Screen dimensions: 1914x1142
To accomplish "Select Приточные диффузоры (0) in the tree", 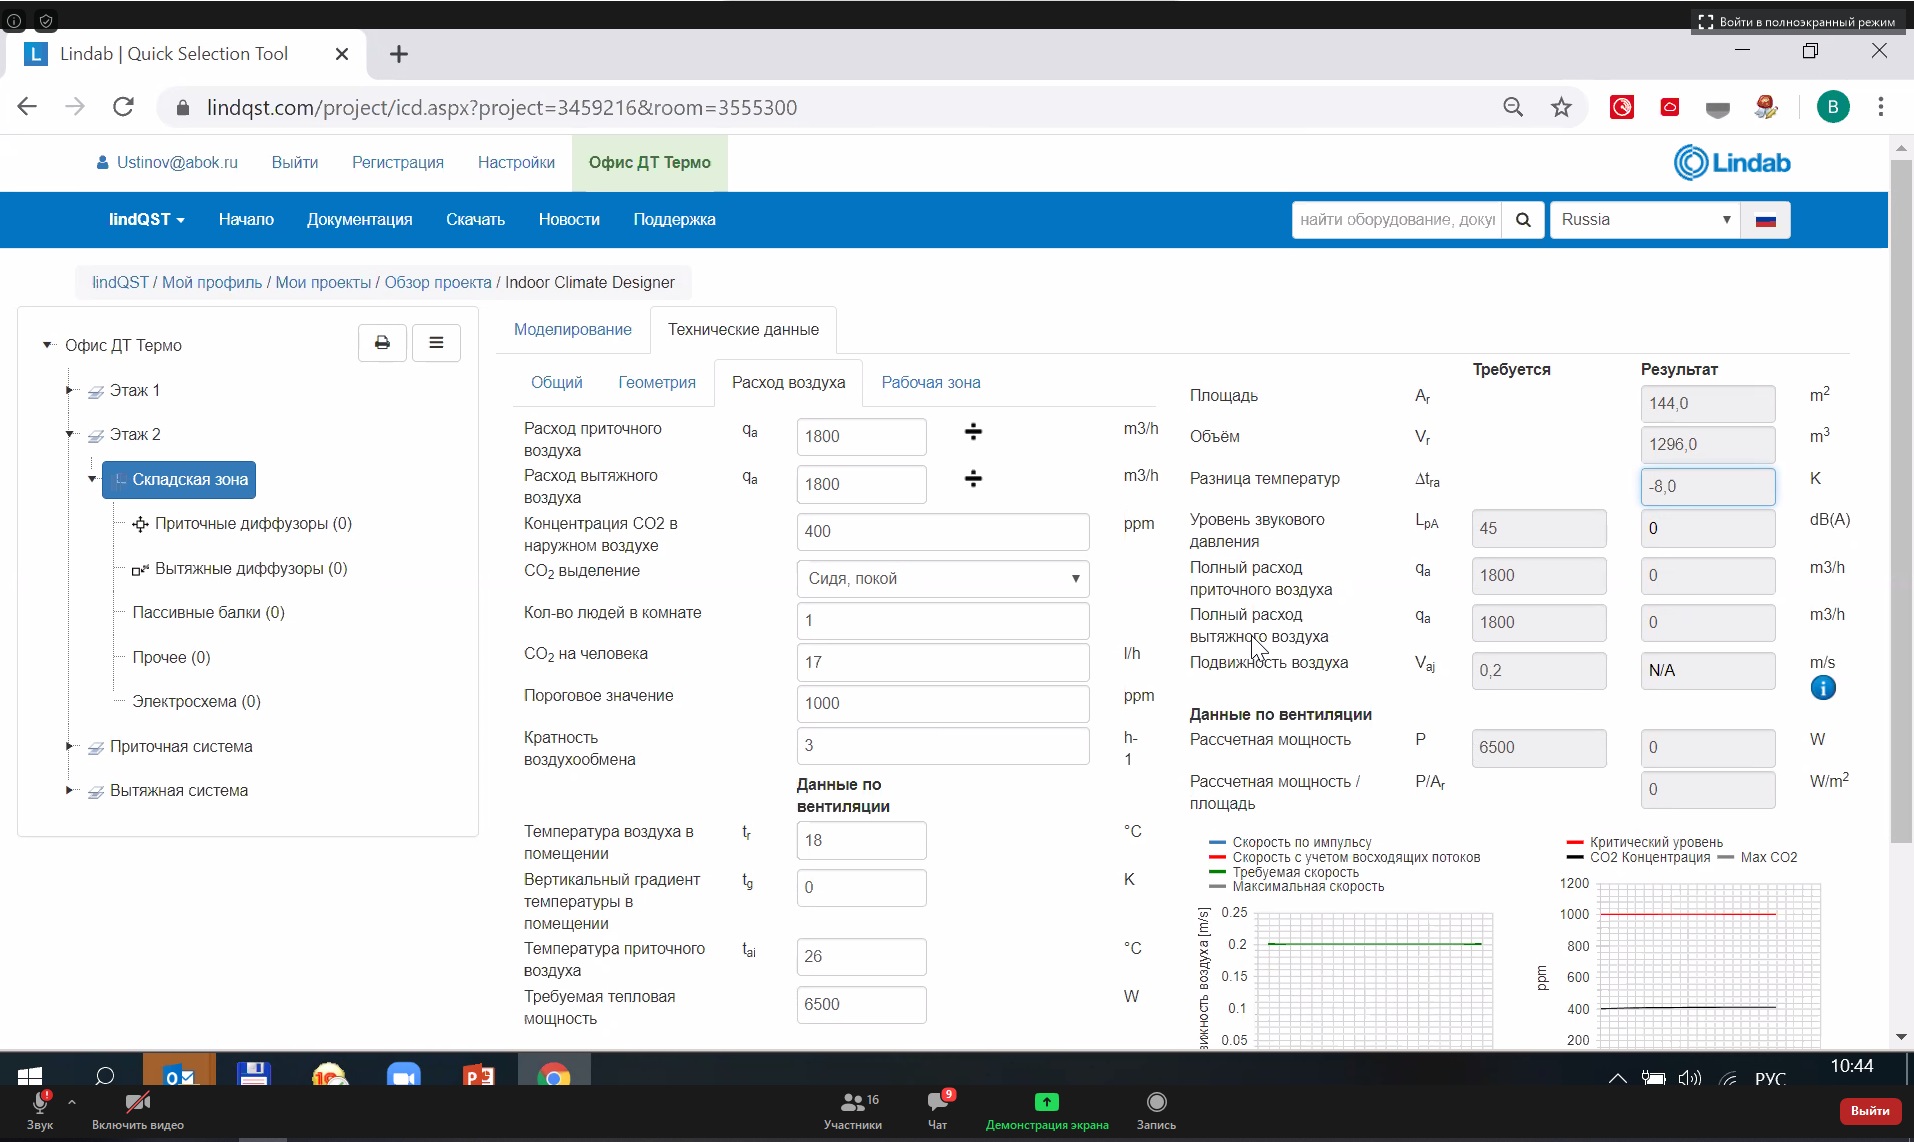I will pyautogui.click(x=253, y=524).
